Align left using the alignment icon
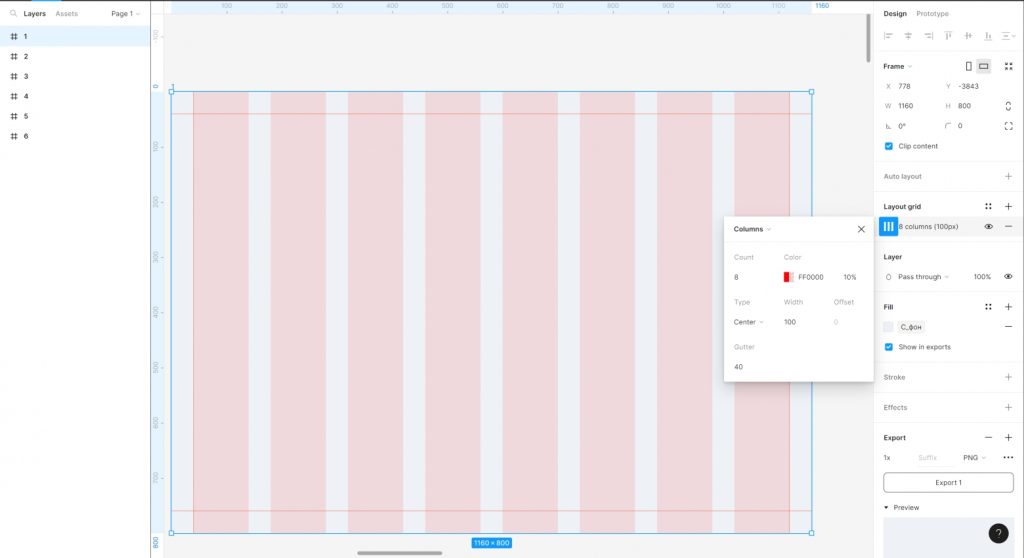The height and width of the screenshot is (558, 1024). coord(888,36)
